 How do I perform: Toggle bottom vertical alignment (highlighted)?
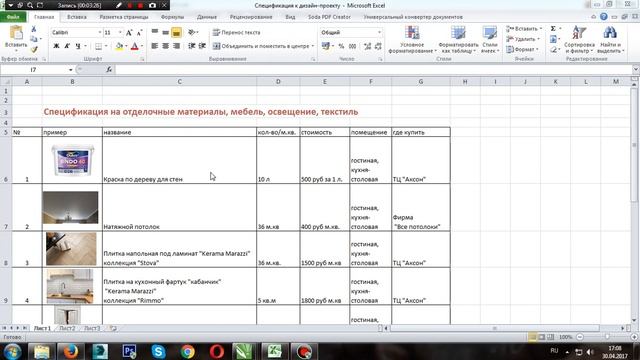tap(176, 32)
